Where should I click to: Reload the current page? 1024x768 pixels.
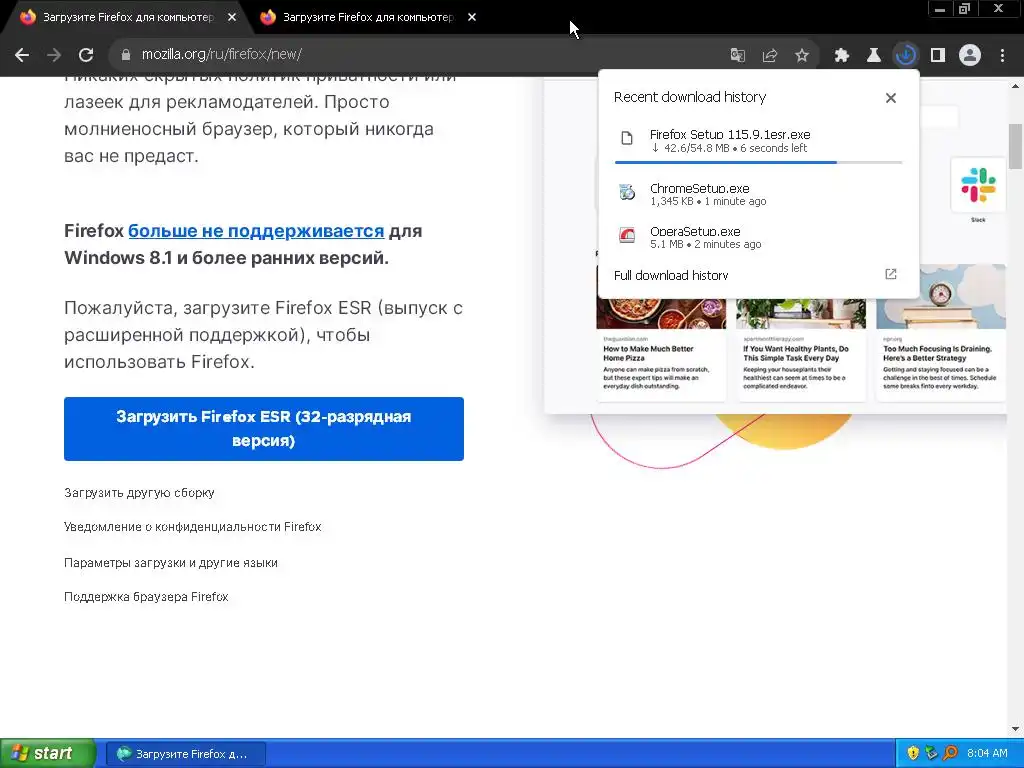[86, 55]
